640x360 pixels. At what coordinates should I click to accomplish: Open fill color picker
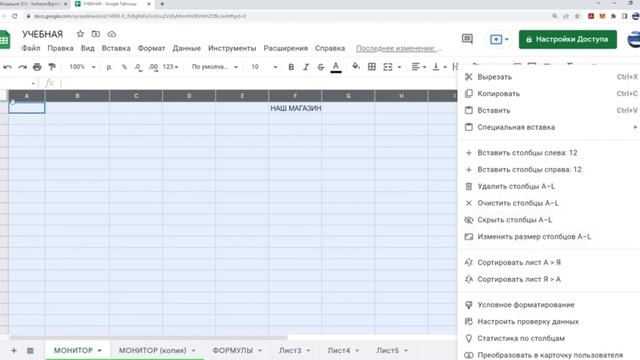356,67
